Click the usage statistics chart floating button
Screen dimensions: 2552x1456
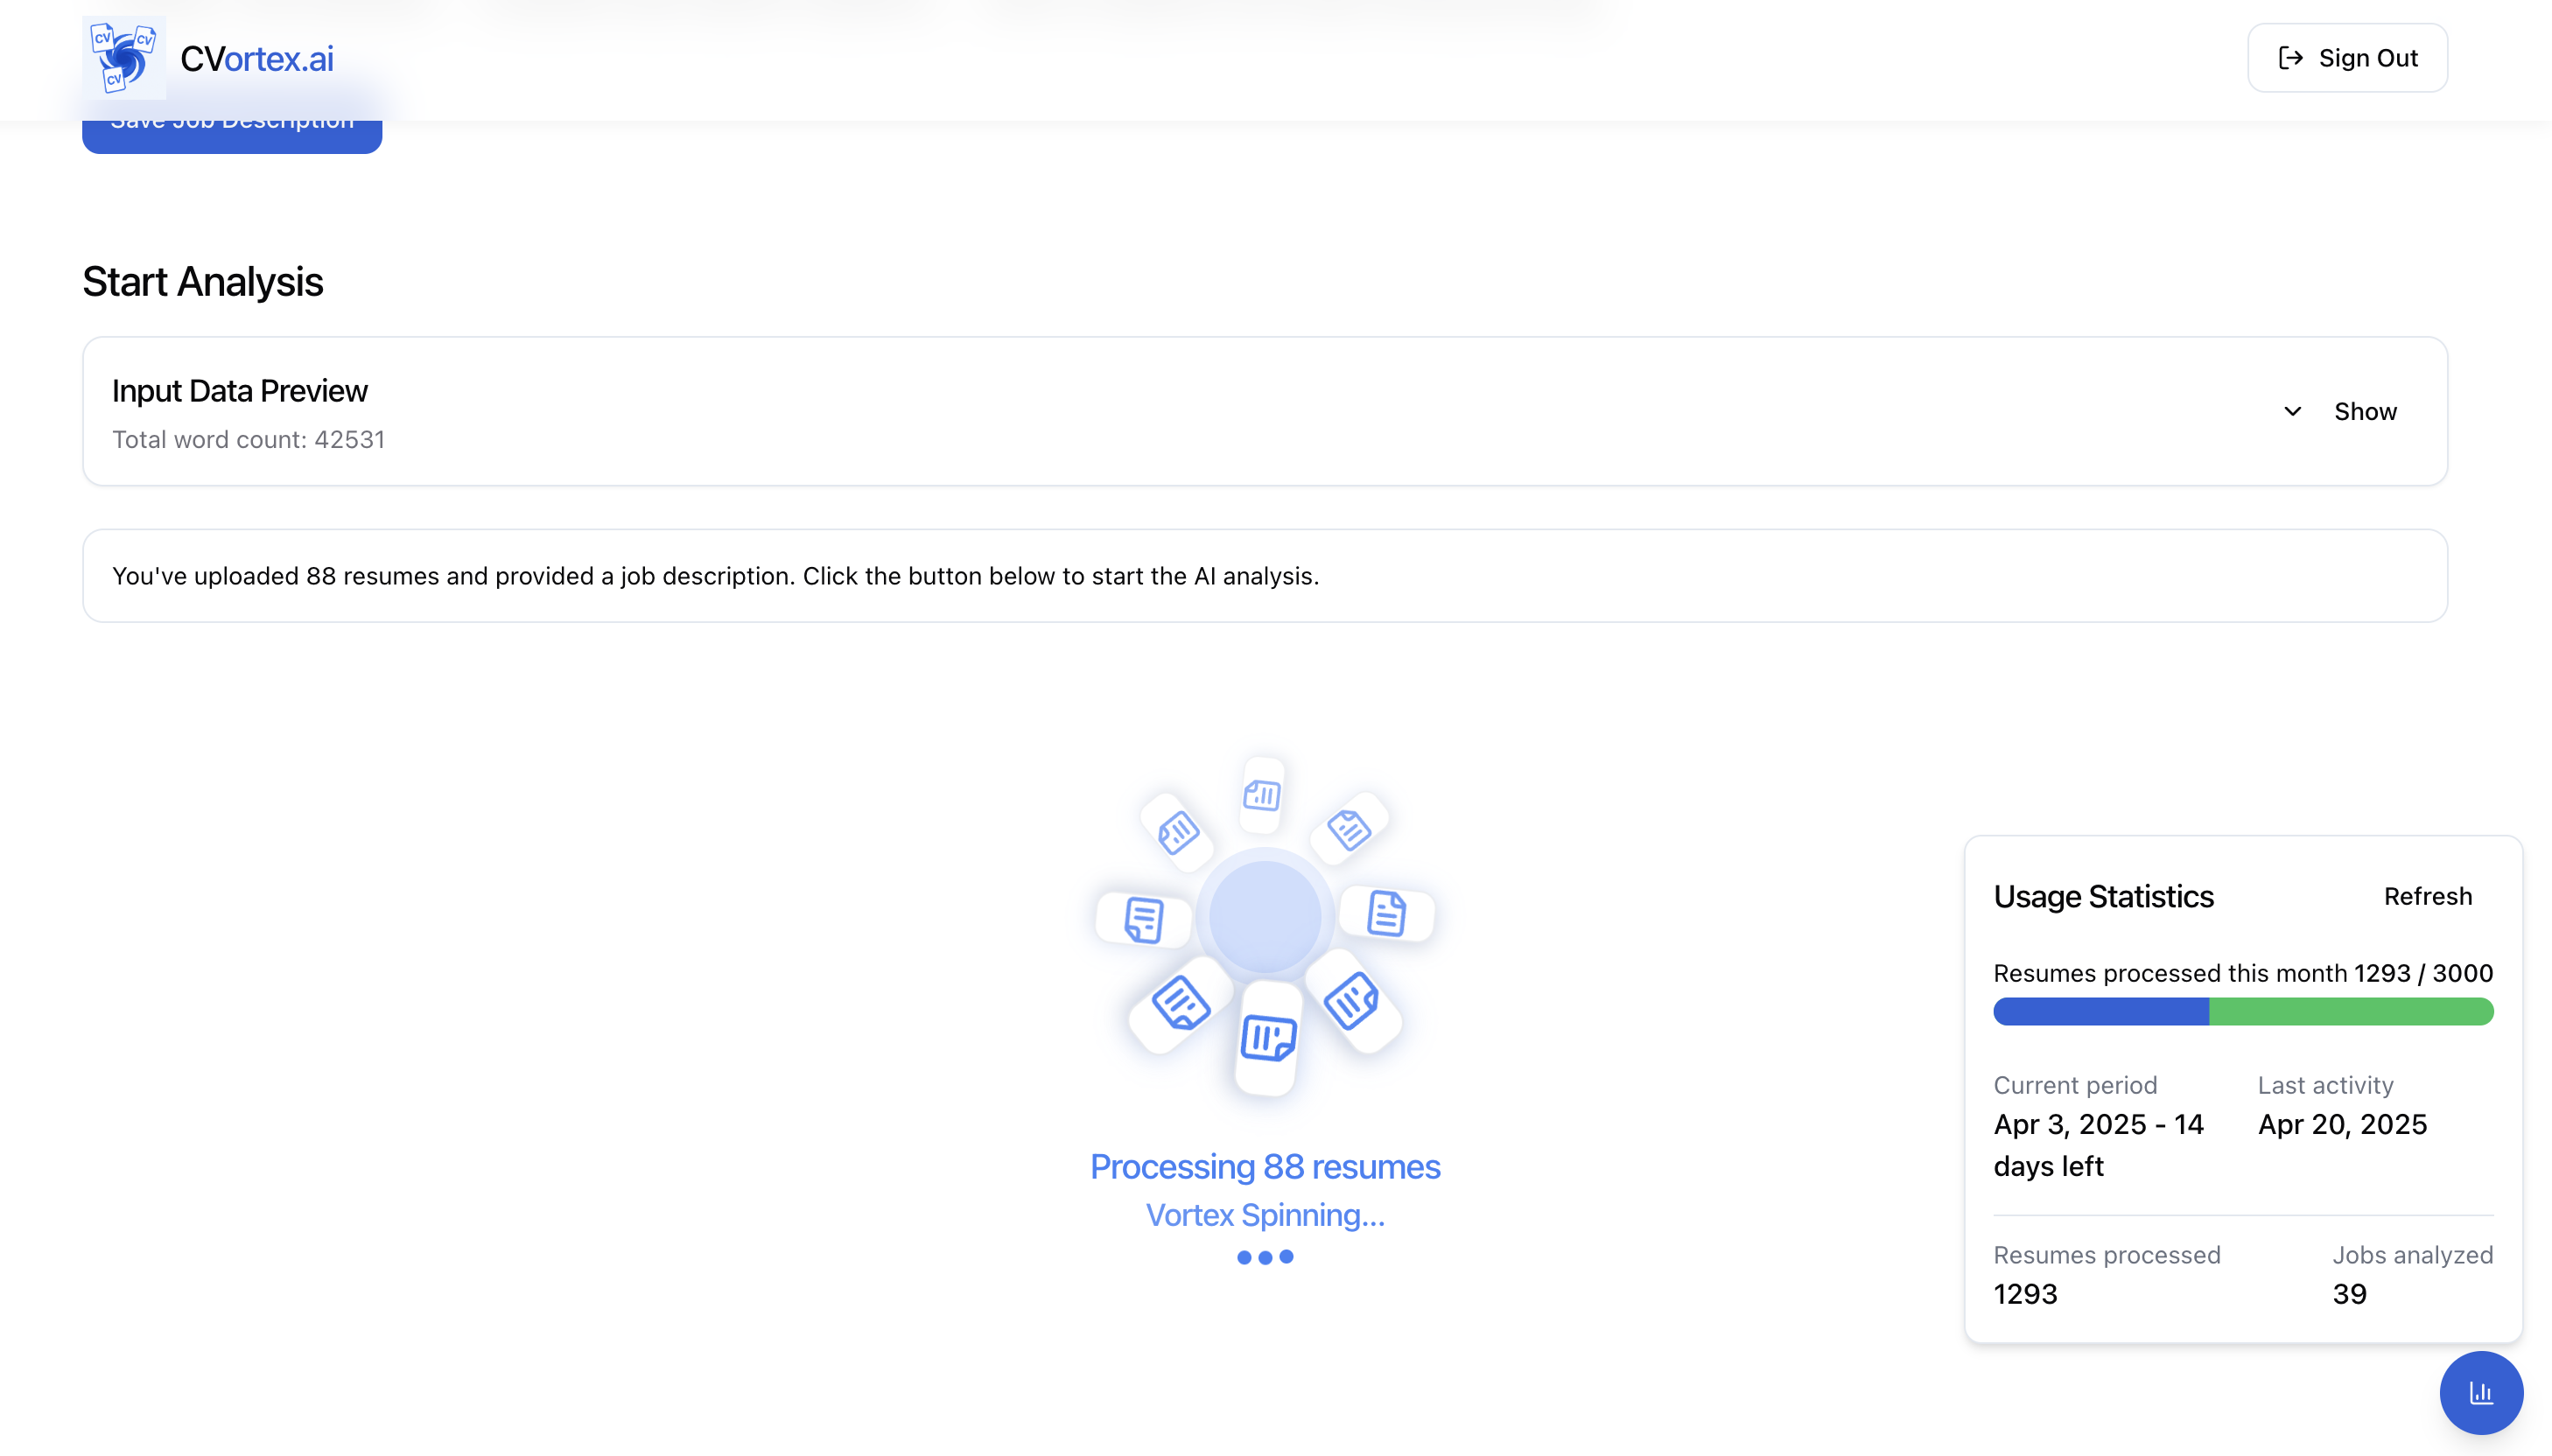tap(2481, 1392)
